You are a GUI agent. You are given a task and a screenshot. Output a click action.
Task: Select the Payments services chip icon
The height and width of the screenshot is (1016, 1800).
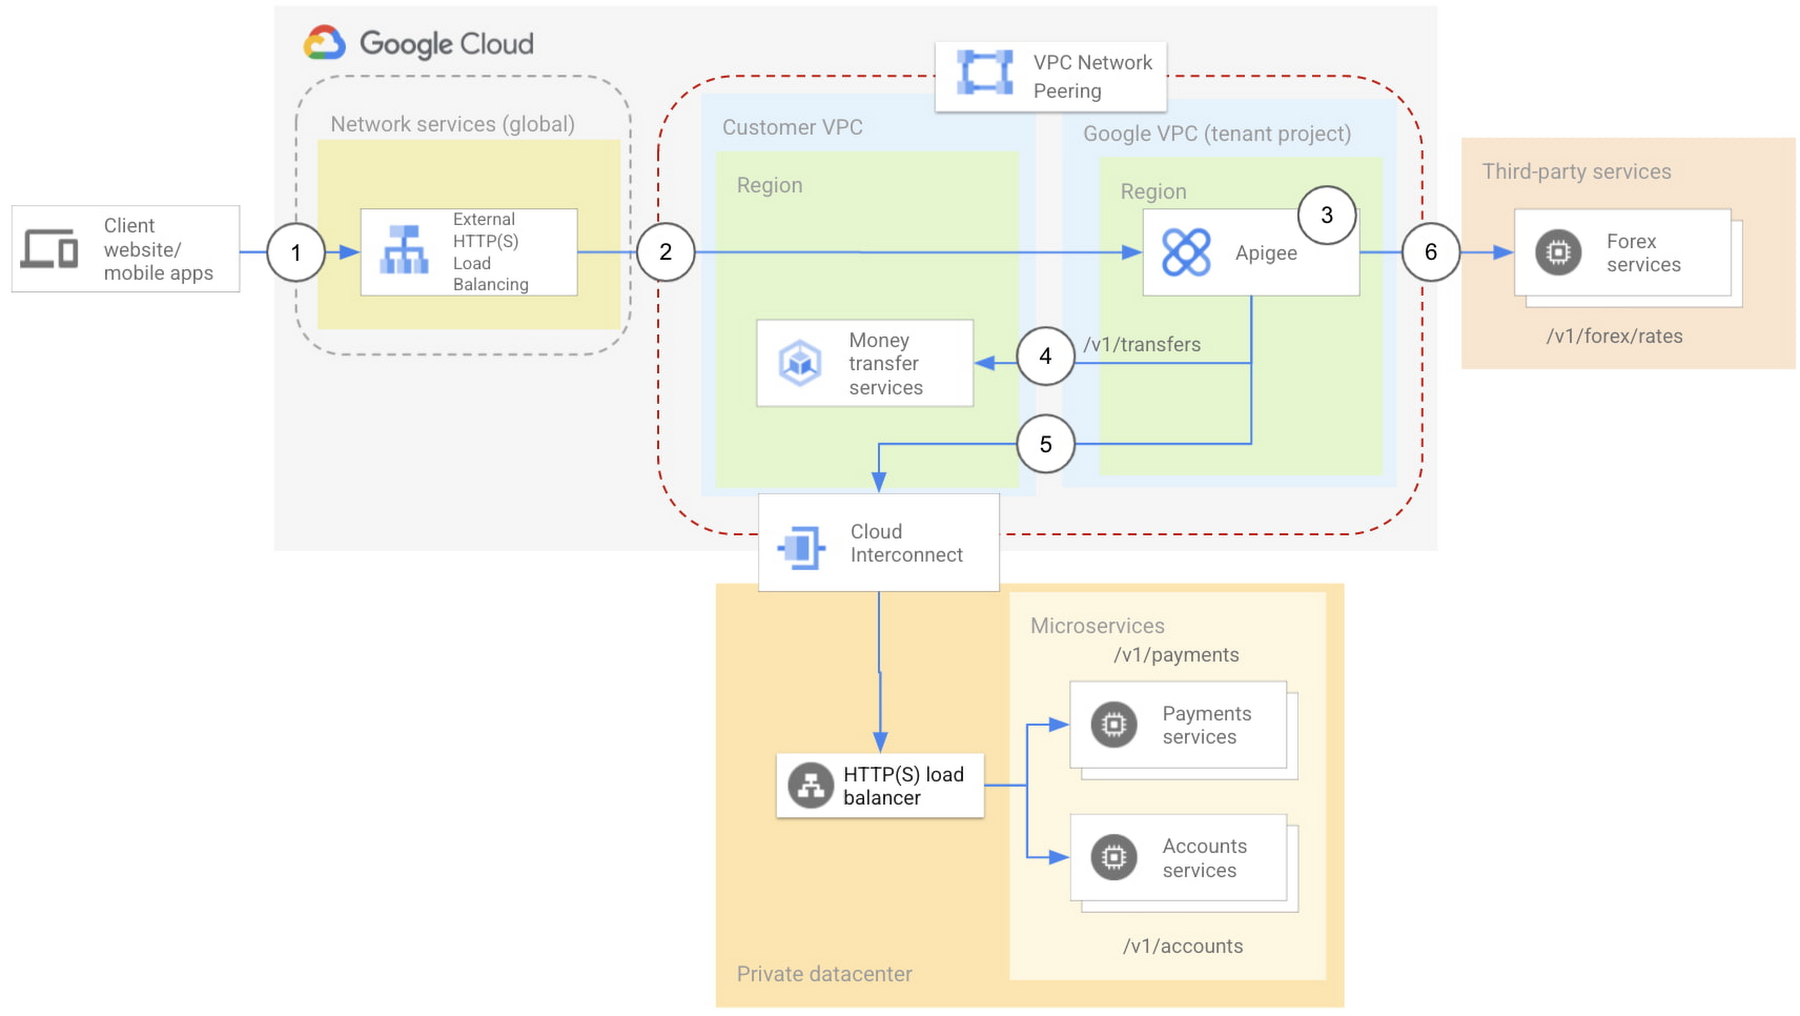[1113, 725]
